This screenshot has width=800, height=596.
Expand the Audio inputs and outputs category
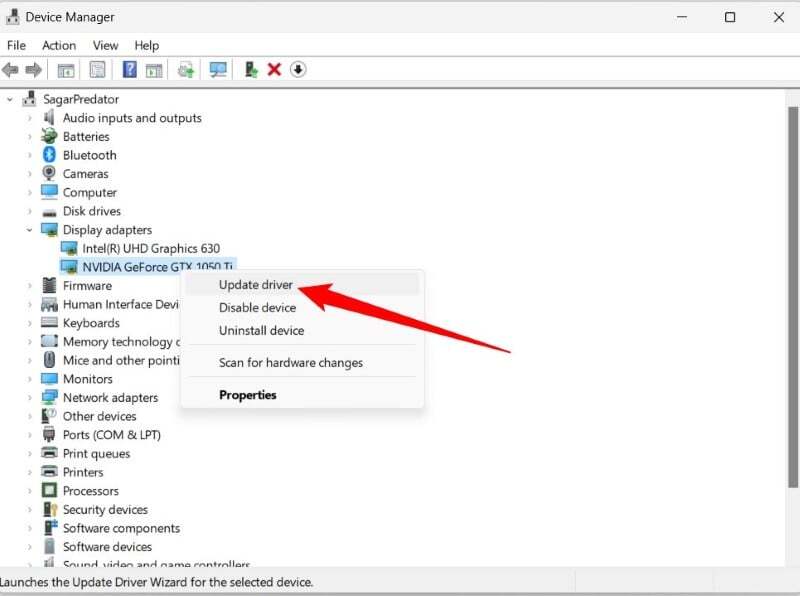30,118
